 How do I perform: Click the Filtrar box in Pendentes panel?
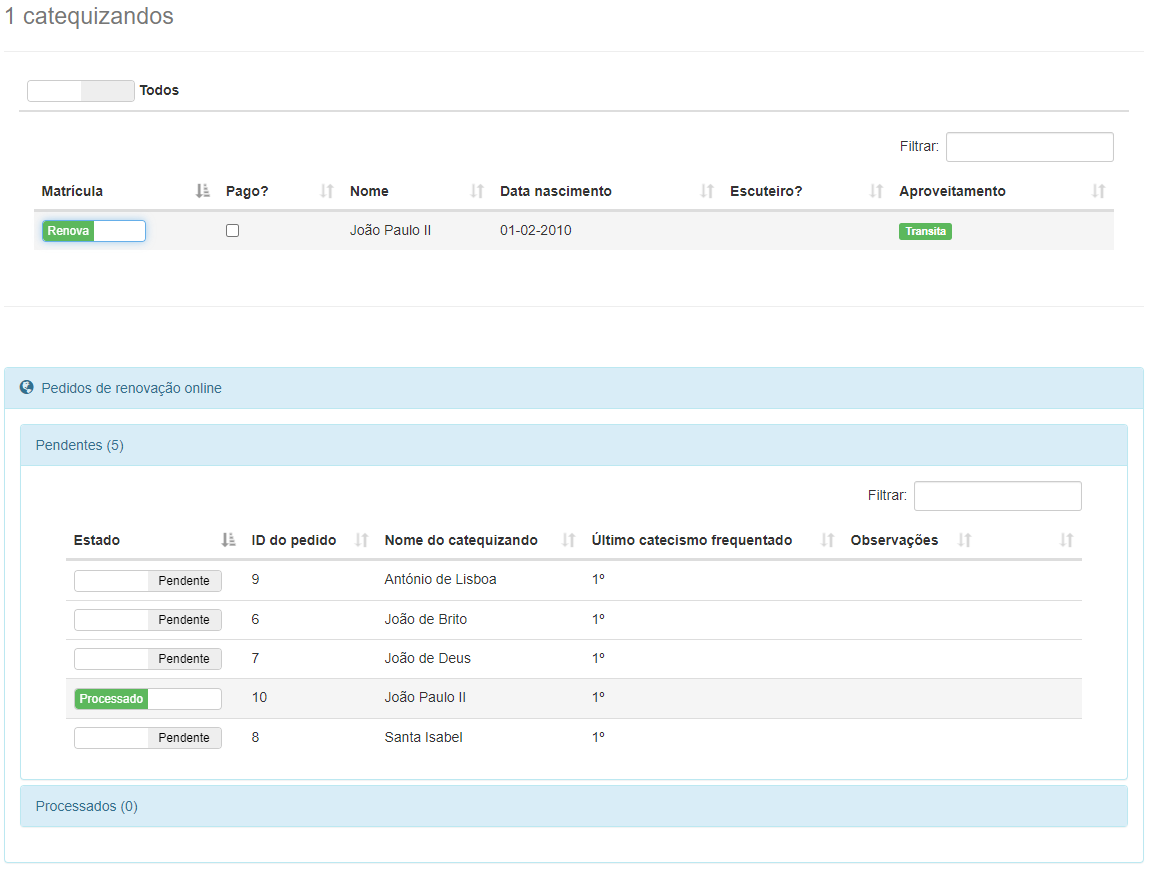coord(997,496)
